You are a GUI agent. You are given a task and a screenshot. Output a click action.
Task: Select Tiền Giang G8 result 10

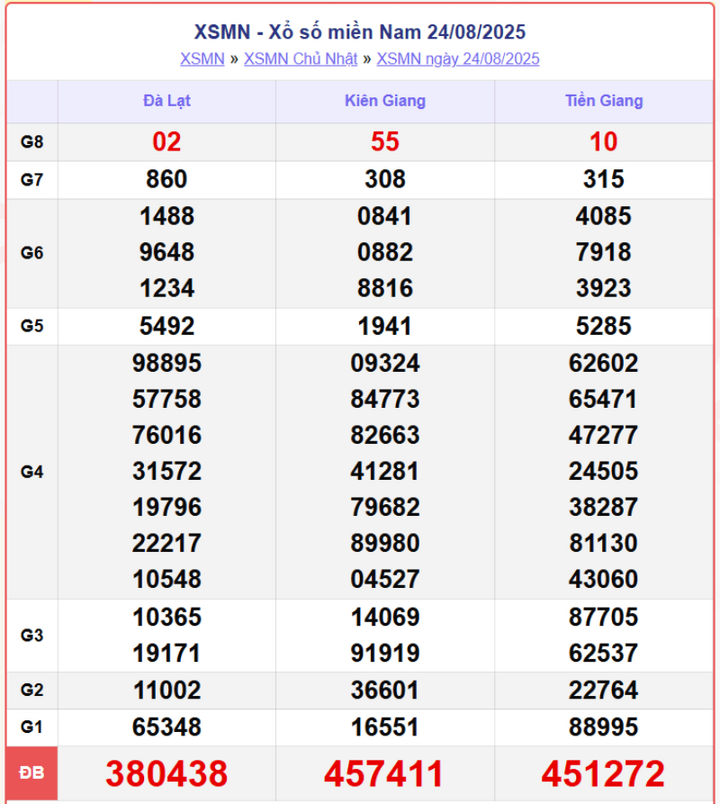pos(604,142)
